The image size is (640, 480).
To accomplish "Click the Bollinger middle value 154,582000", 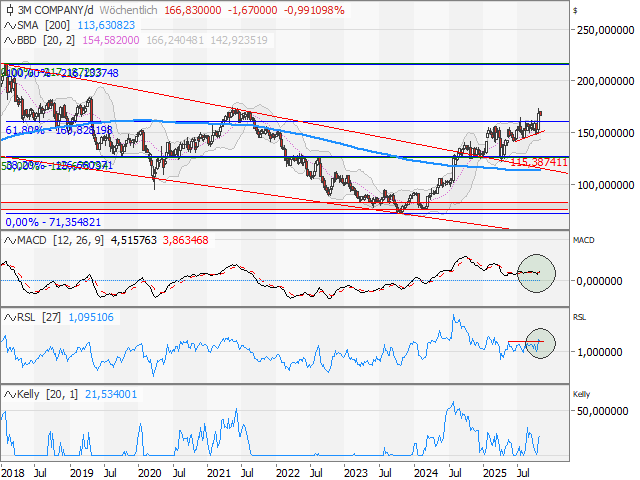I will tap(111, 40).
